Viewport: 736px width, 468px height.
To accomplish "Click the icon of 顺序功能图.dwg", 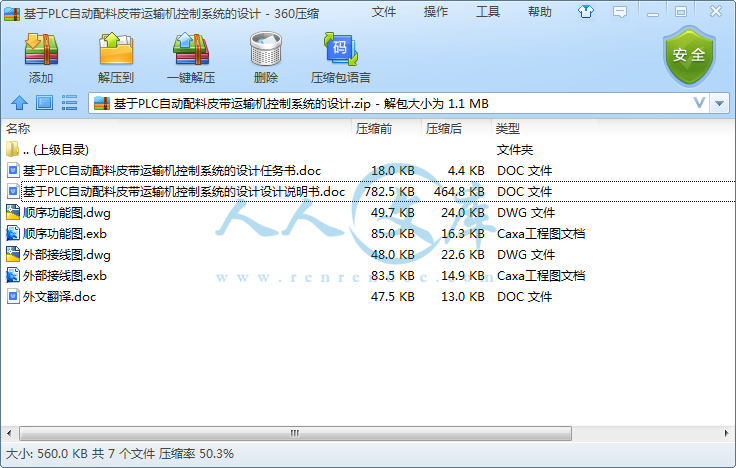I will pos(13,213).
